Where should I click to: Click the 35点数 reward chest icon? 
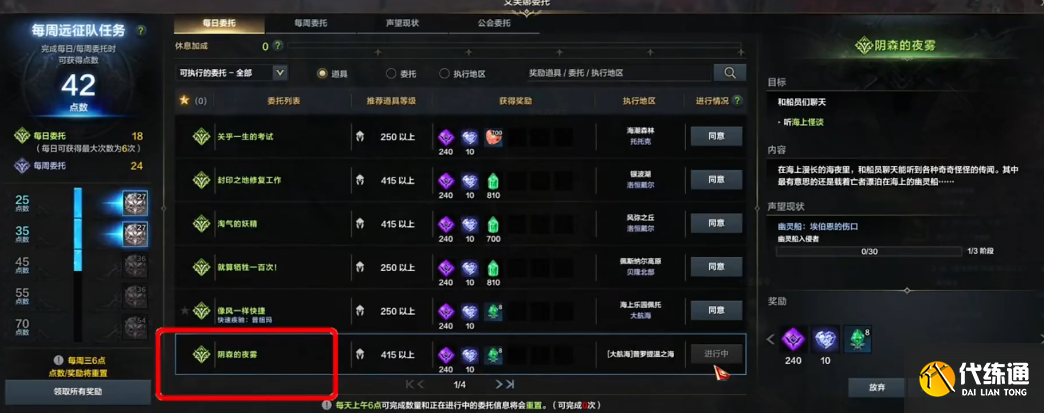pos(135,234)
